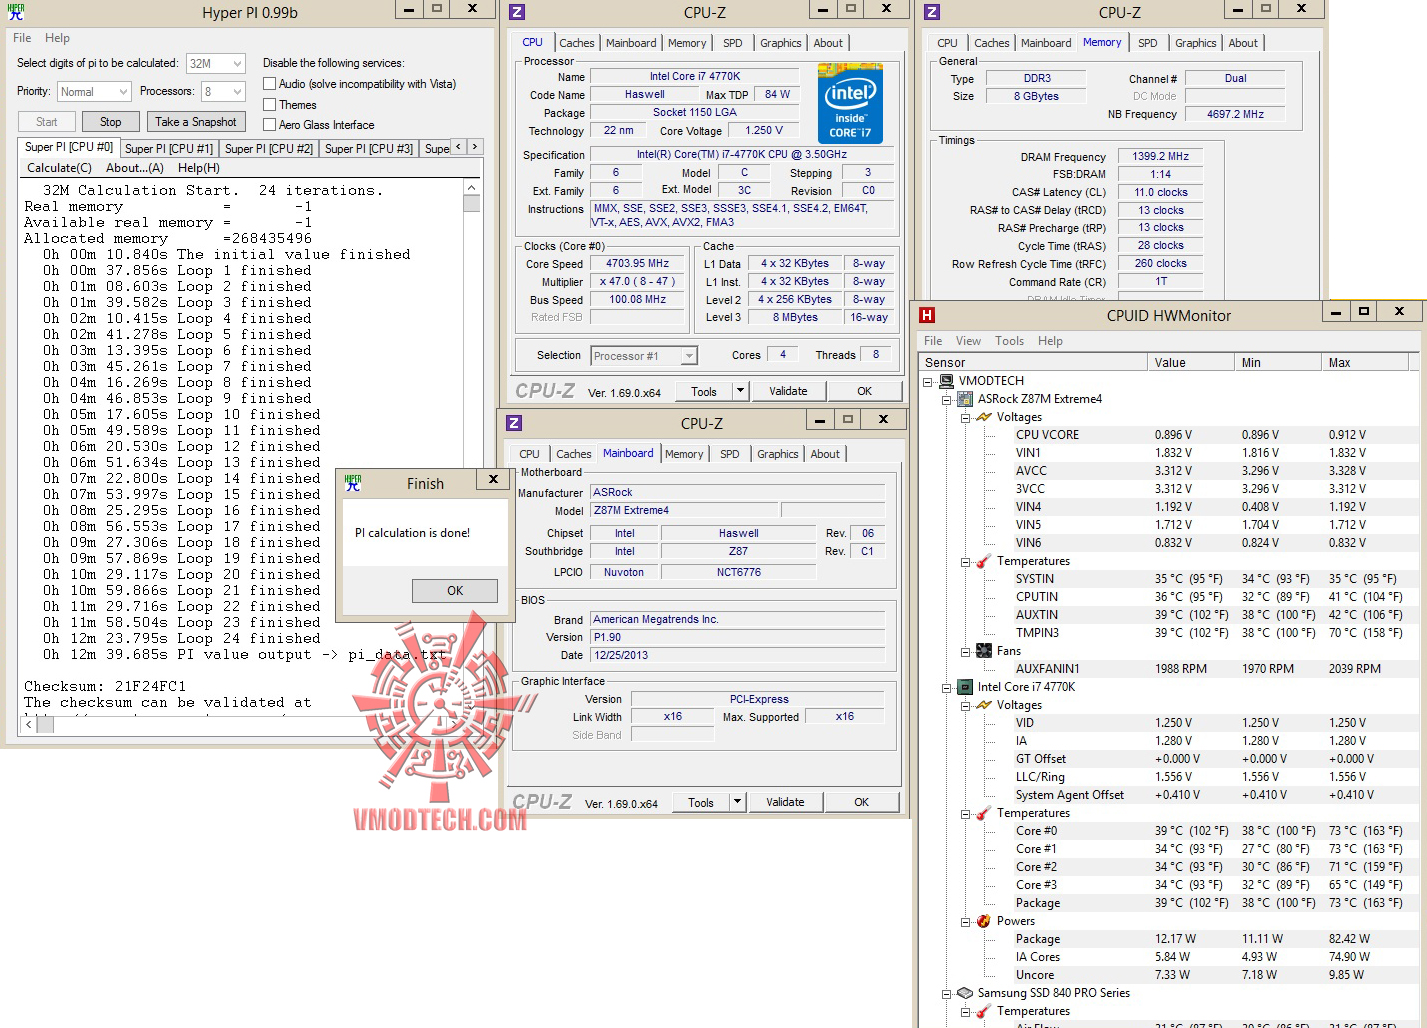Click the Intel Core i7 4770K chip icon
Screen dimensions: 1427x1028
tap(965, 687)
